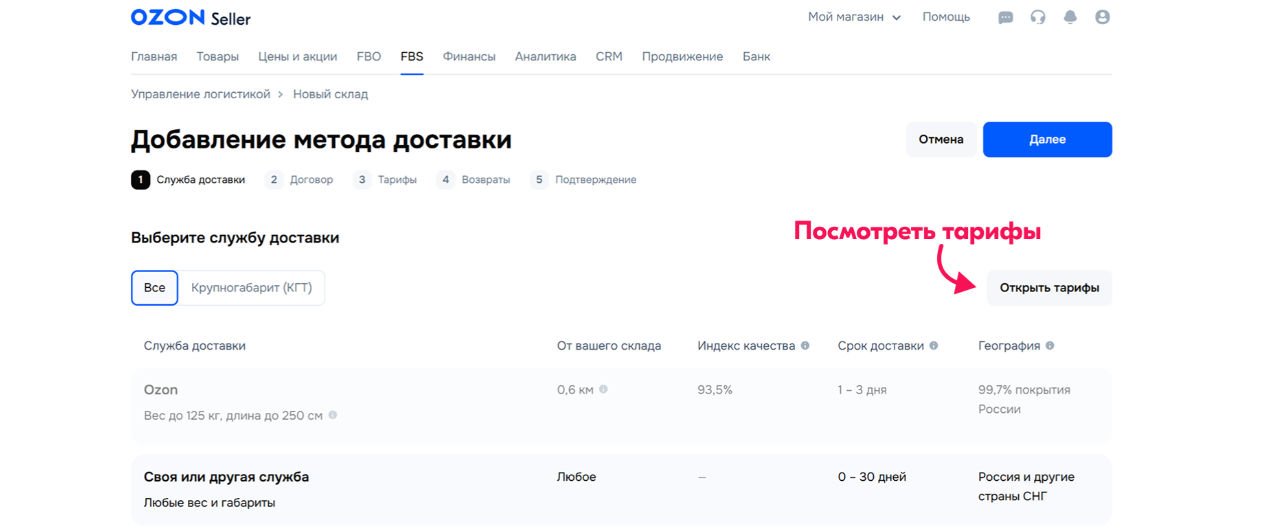The image size is (1280, 531).
Task: Click the Любые вес и габариты text
Action: coord(209,503)
